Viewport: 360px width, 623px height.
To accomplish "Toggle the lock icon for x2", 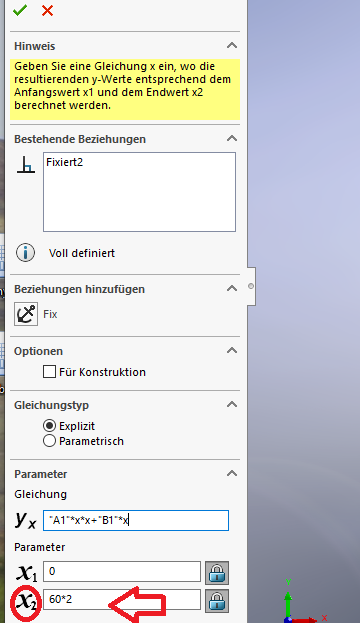I will 217,601.
